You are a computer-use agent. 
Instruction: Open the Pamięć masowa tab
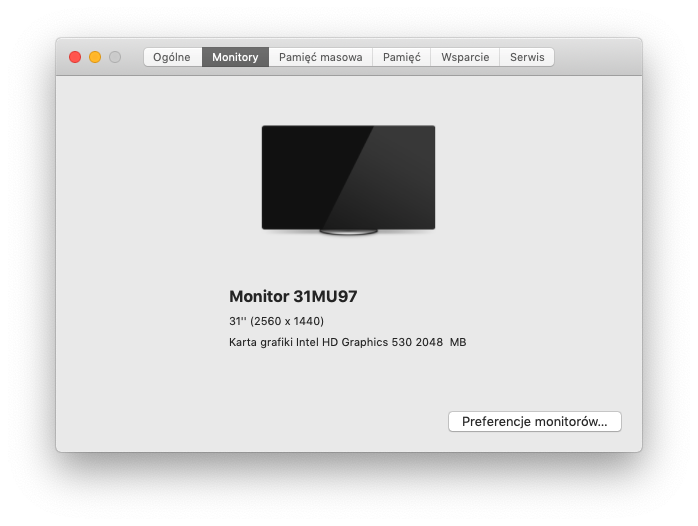(320, 57)
